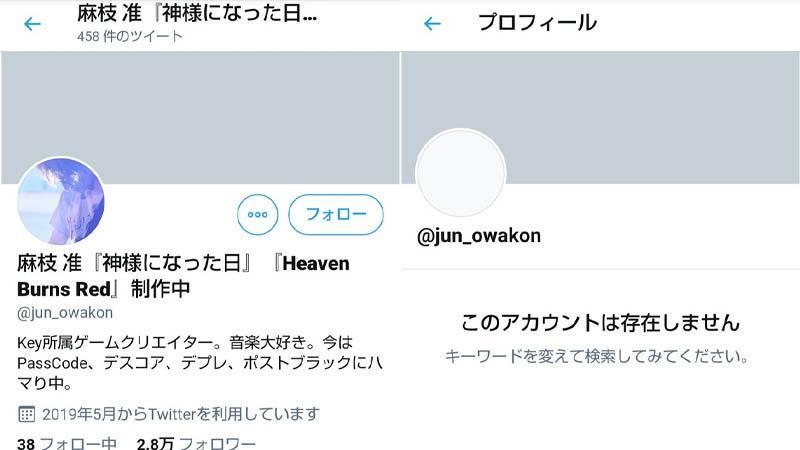Open the 2.8万 フォロワー followers list
800x450 pixels.
196,443
